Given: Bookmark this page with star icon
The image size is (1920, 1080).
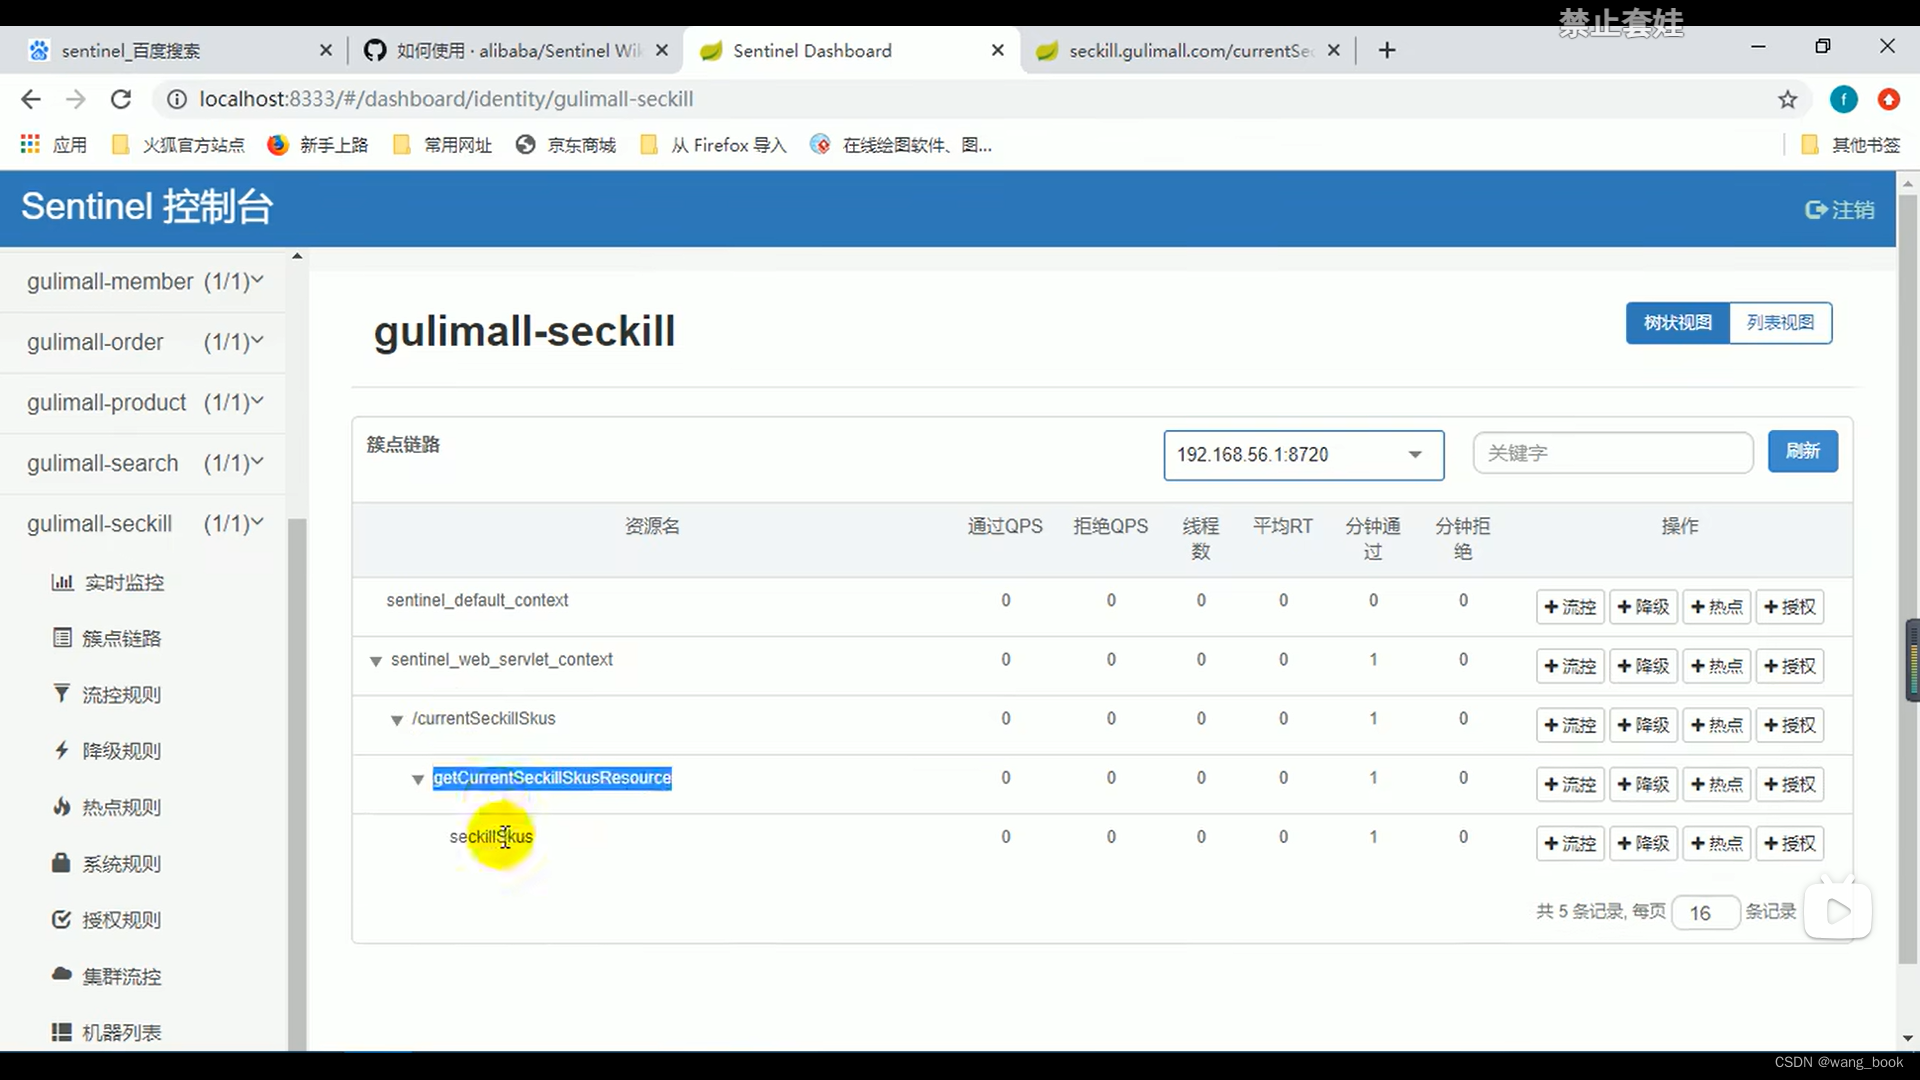Looking at the screenshot, I should click(x=1787, y=99).
